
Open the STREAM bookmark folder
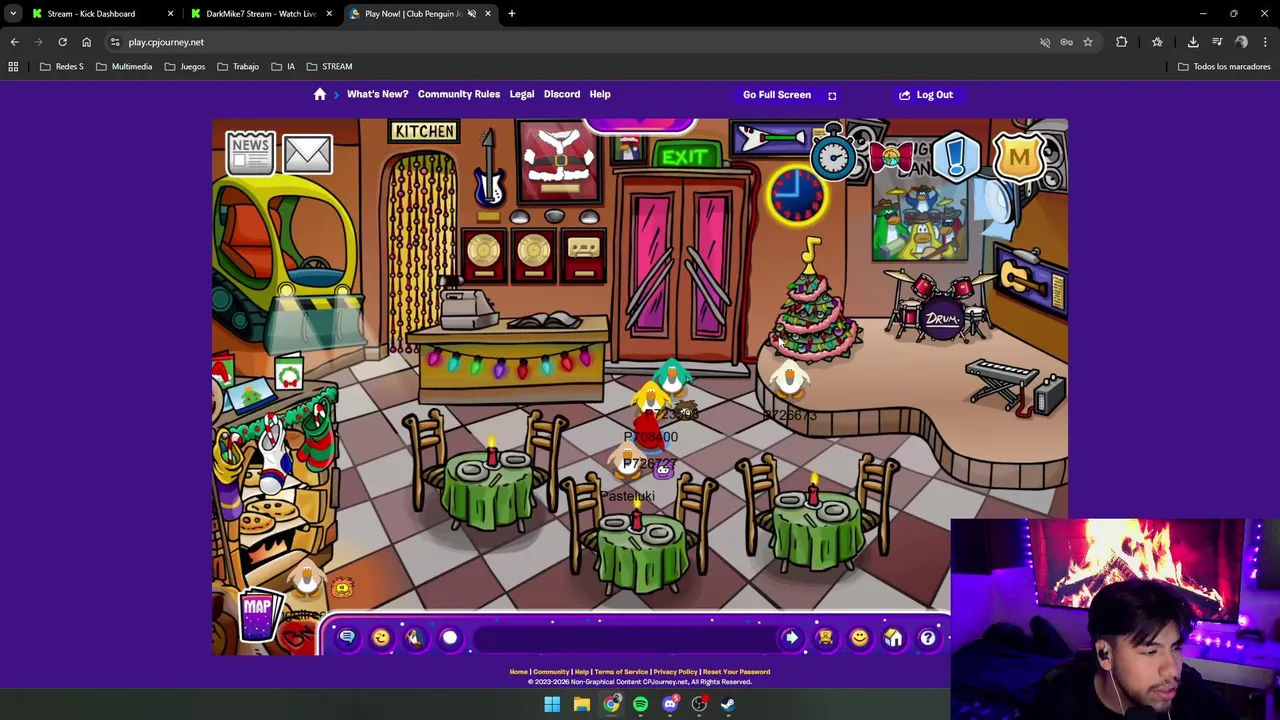(330, 67)
